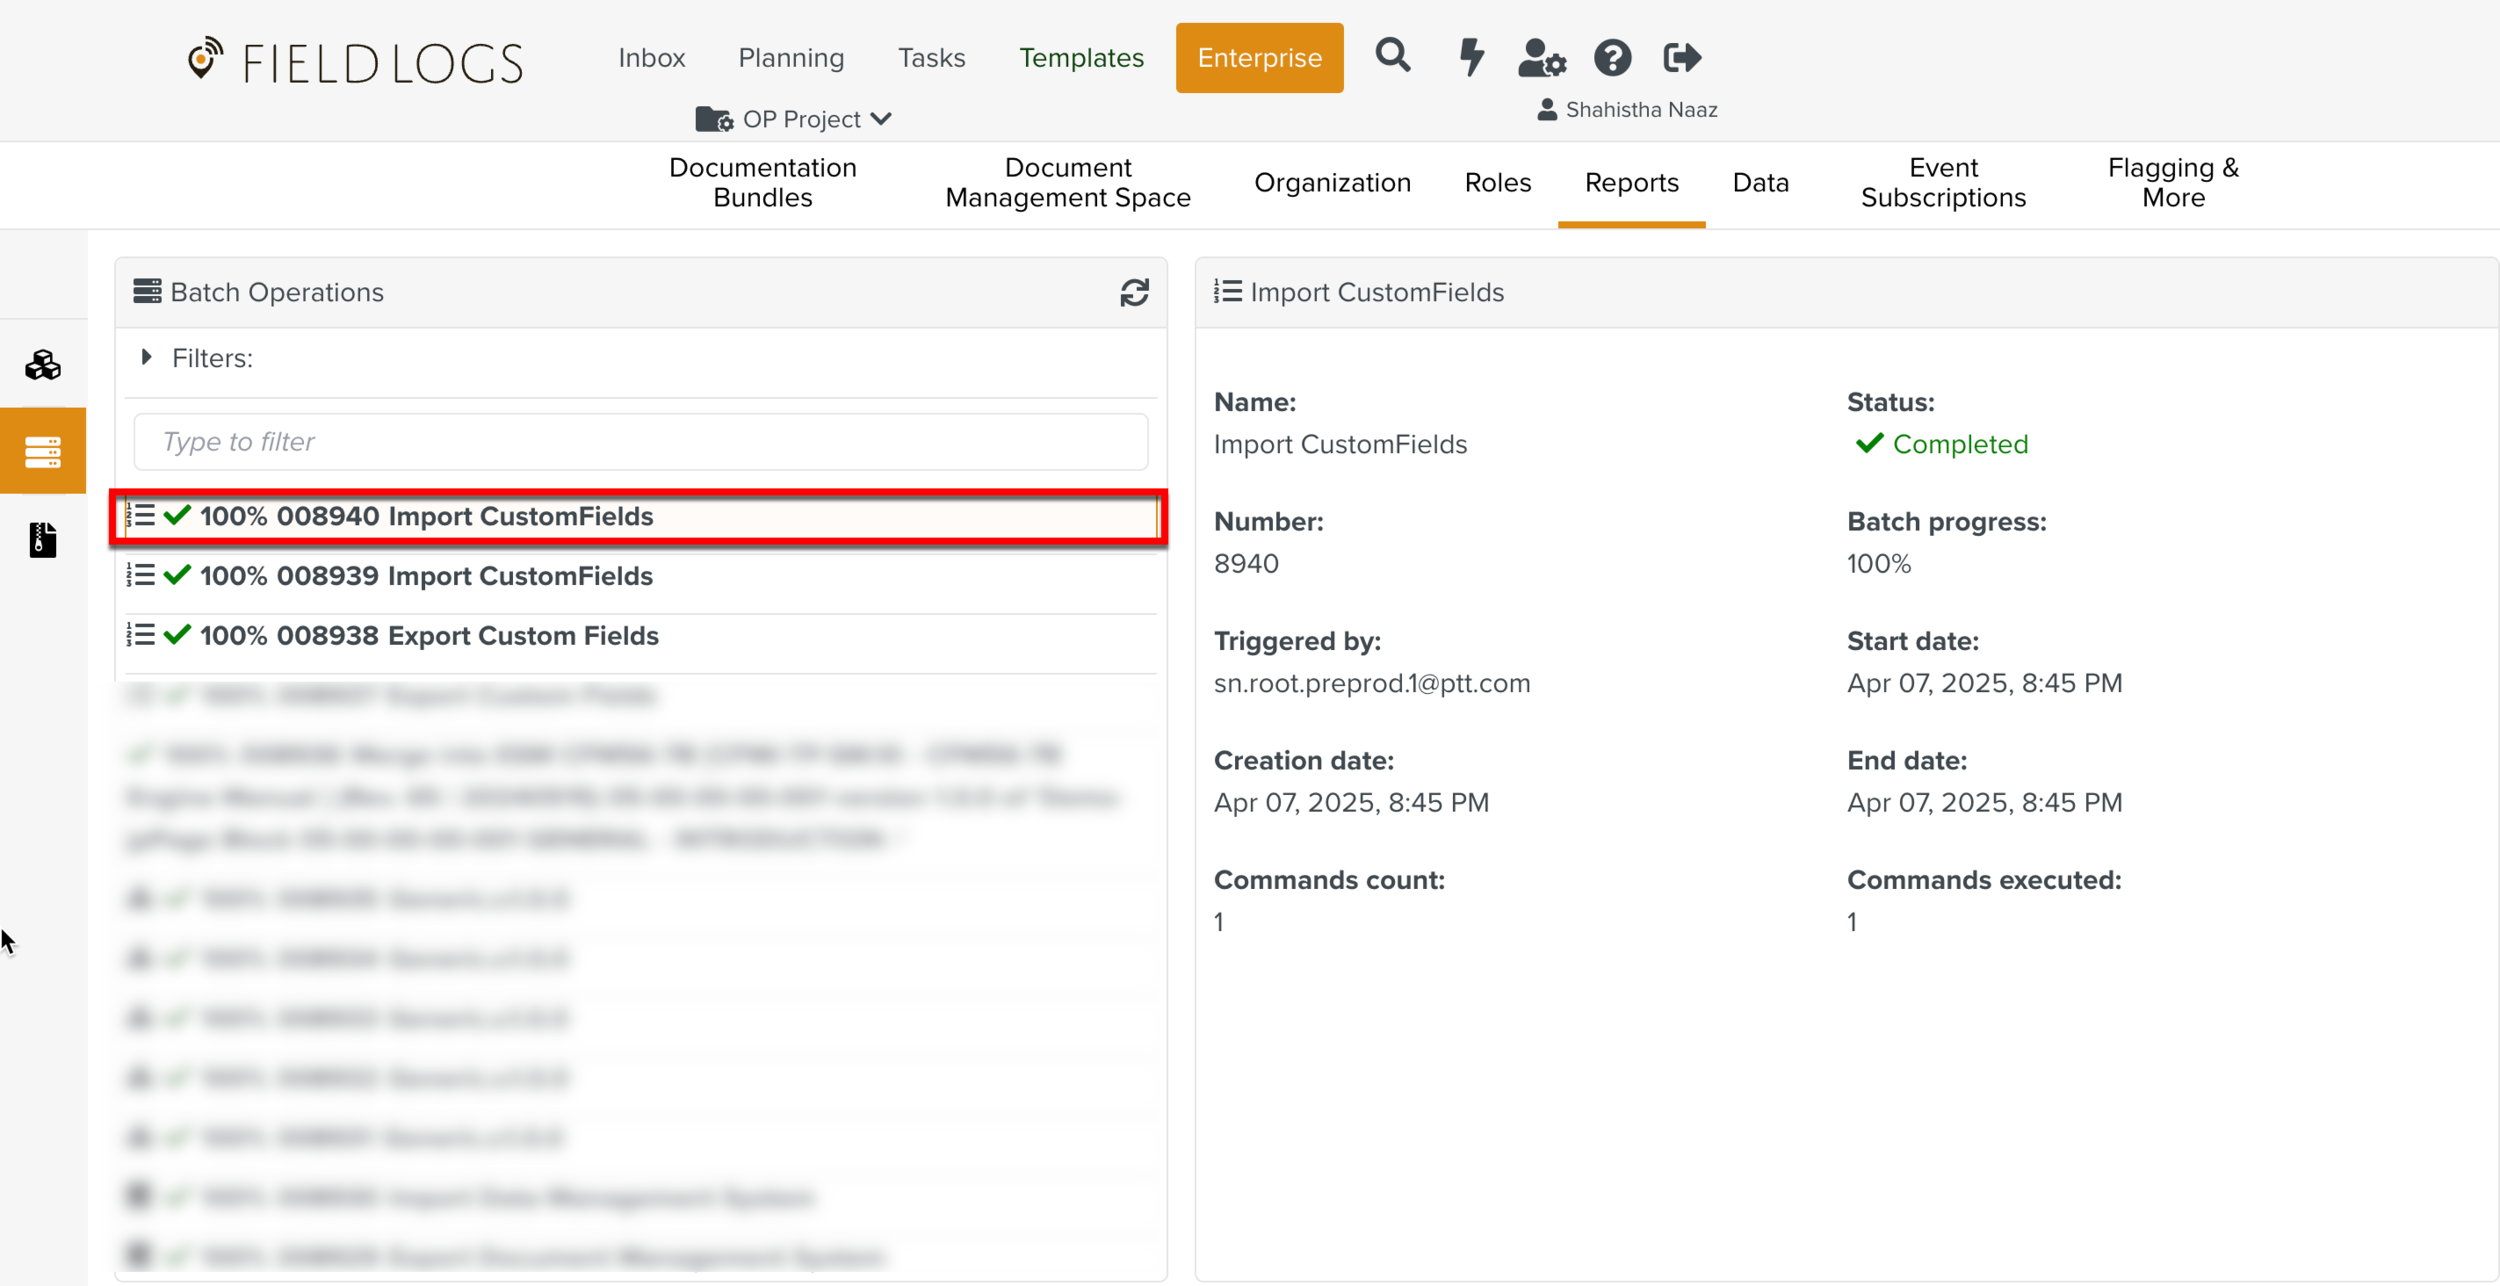The image size is (2500, 1286).
Task: Open the Data tab
Action: tap(1760, 183)
